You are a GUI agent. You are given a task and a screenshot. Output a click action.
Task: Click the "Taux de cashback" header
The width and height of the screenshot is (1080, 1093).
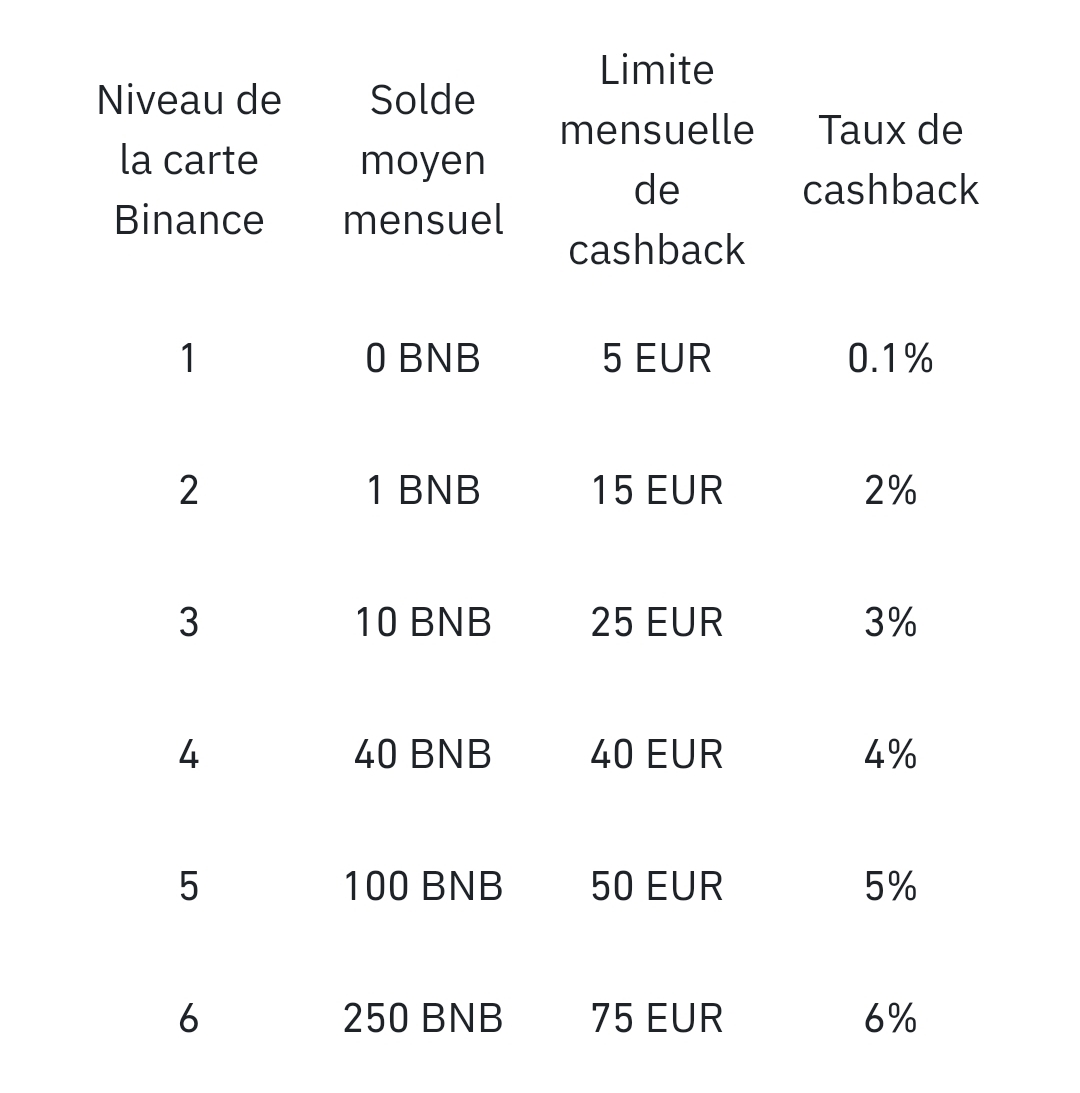(890, 160)
